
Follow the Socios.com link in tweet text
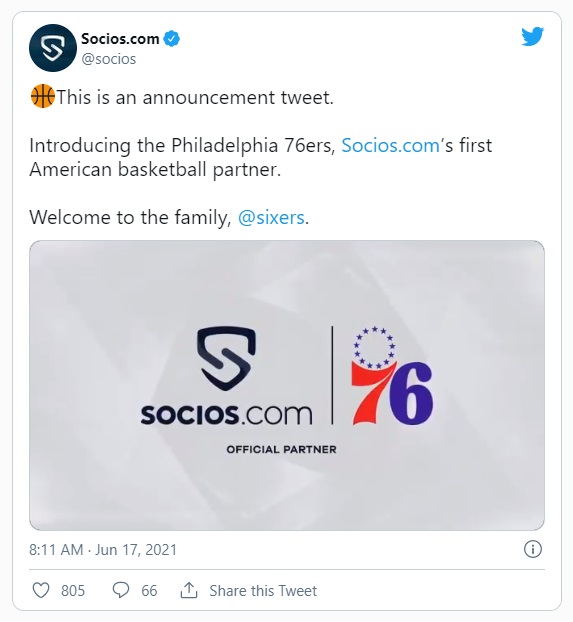tap(390, 145)
